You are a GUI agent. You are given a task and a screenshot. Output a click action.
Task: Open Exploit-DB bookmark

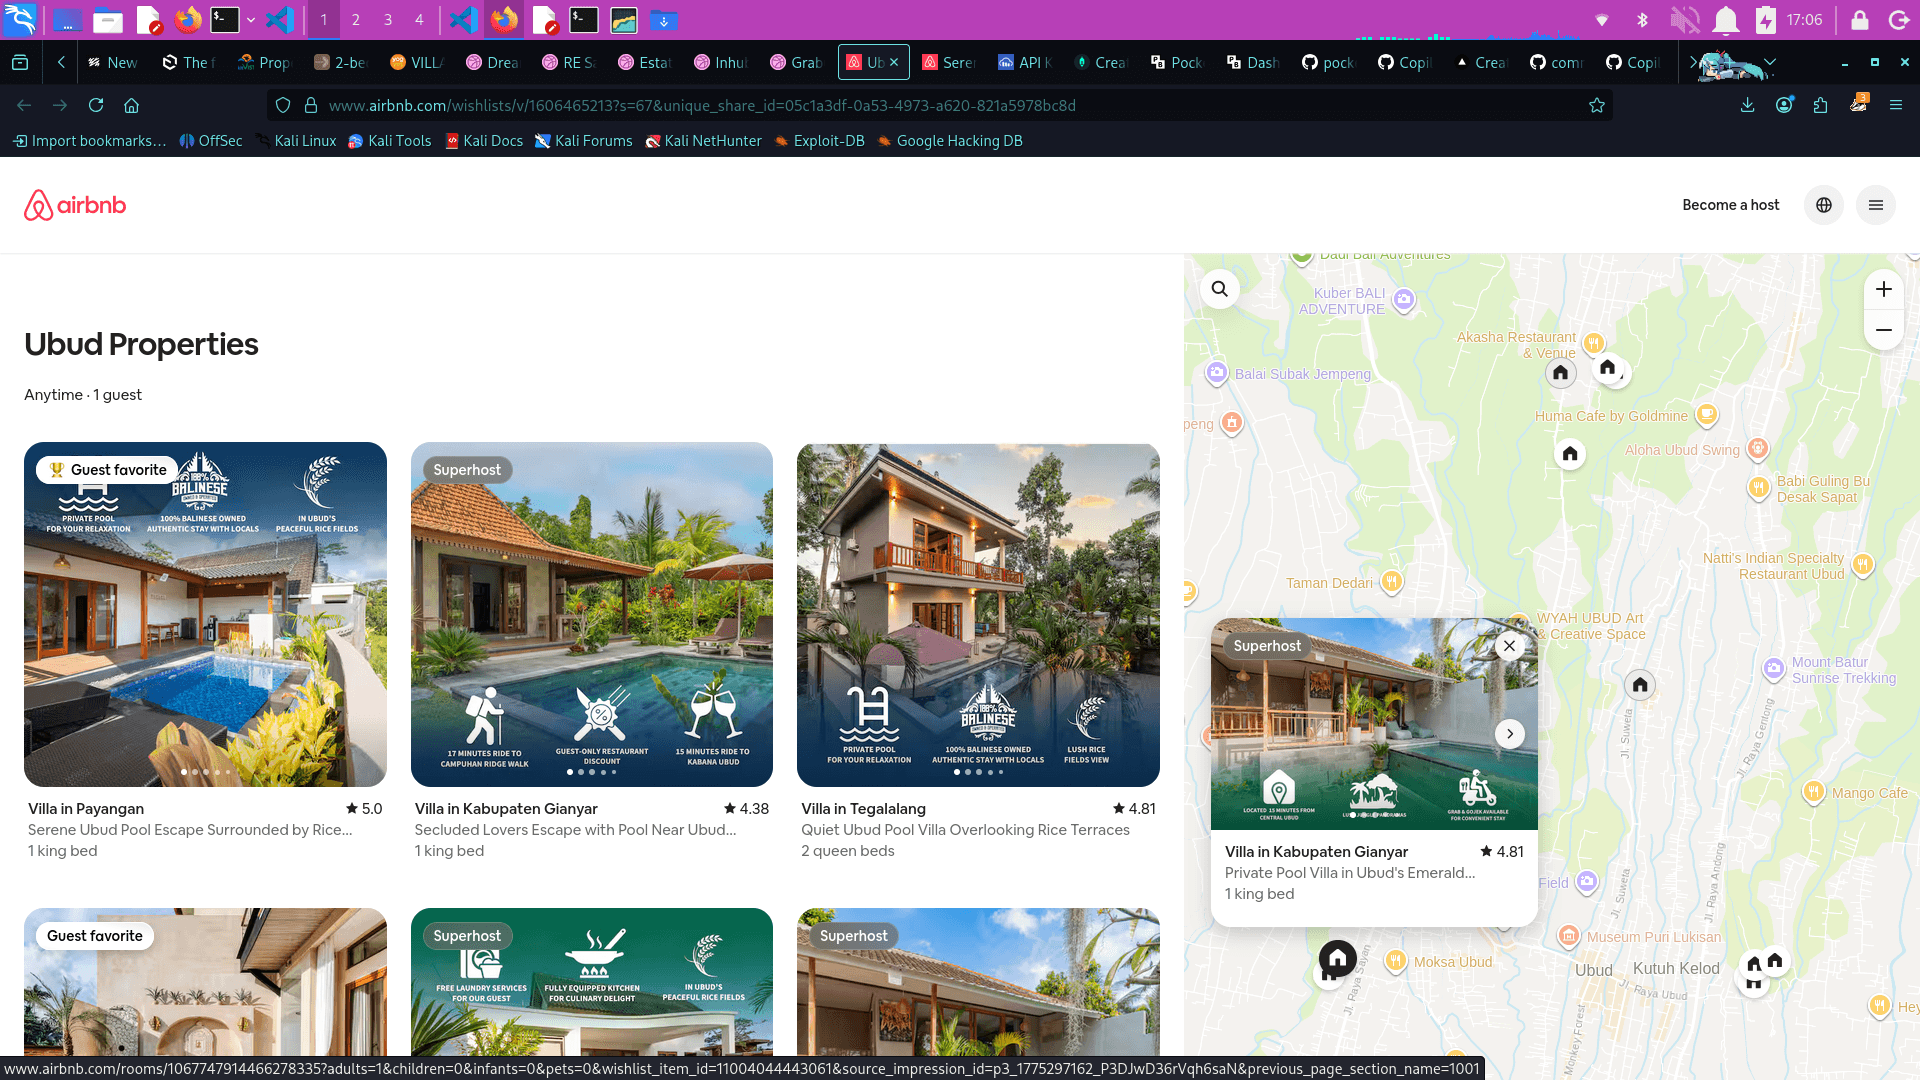pos(819,141)
